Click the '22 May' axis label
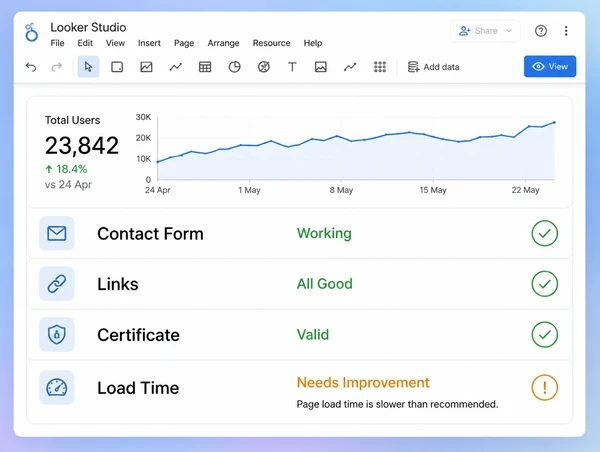The width and height of the screenshot is (600, 452). (525, 190)
